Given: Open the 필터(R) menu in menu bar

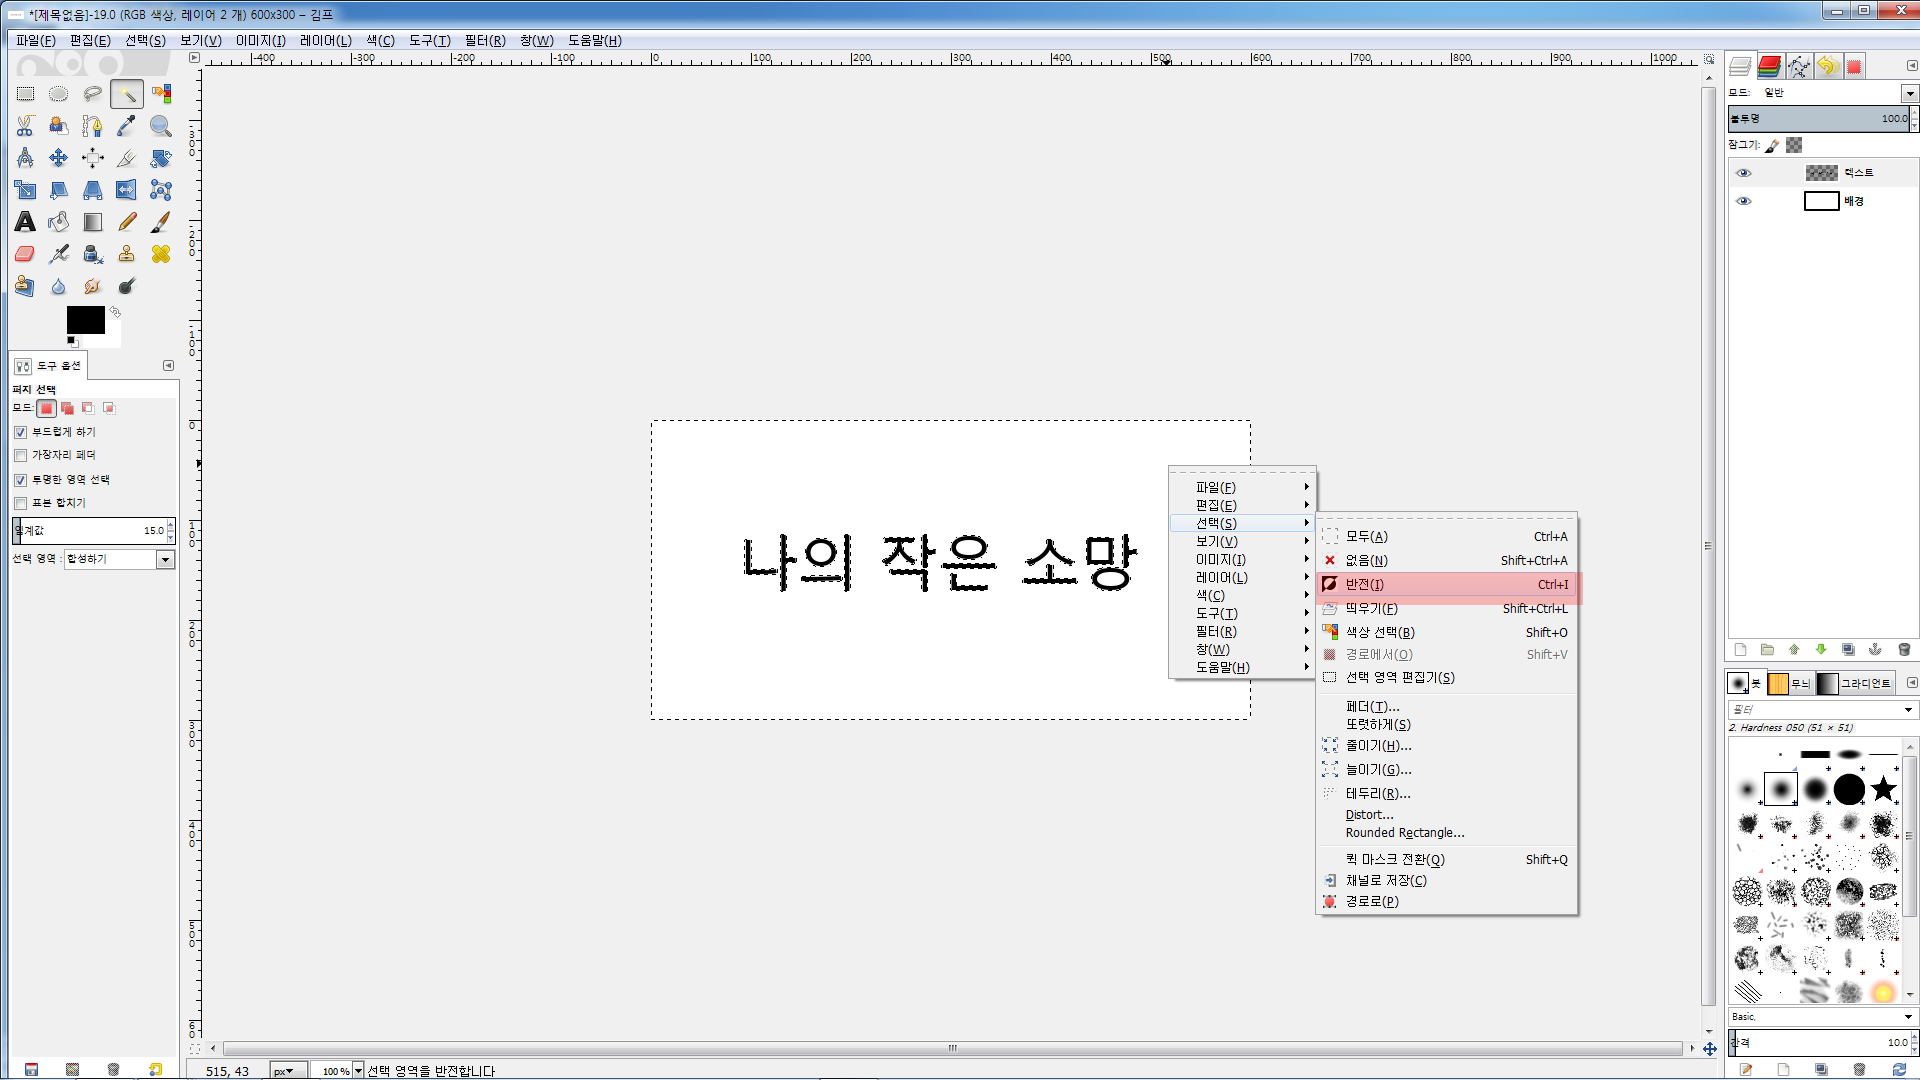Looking at the screenshot, I should 484,41.
